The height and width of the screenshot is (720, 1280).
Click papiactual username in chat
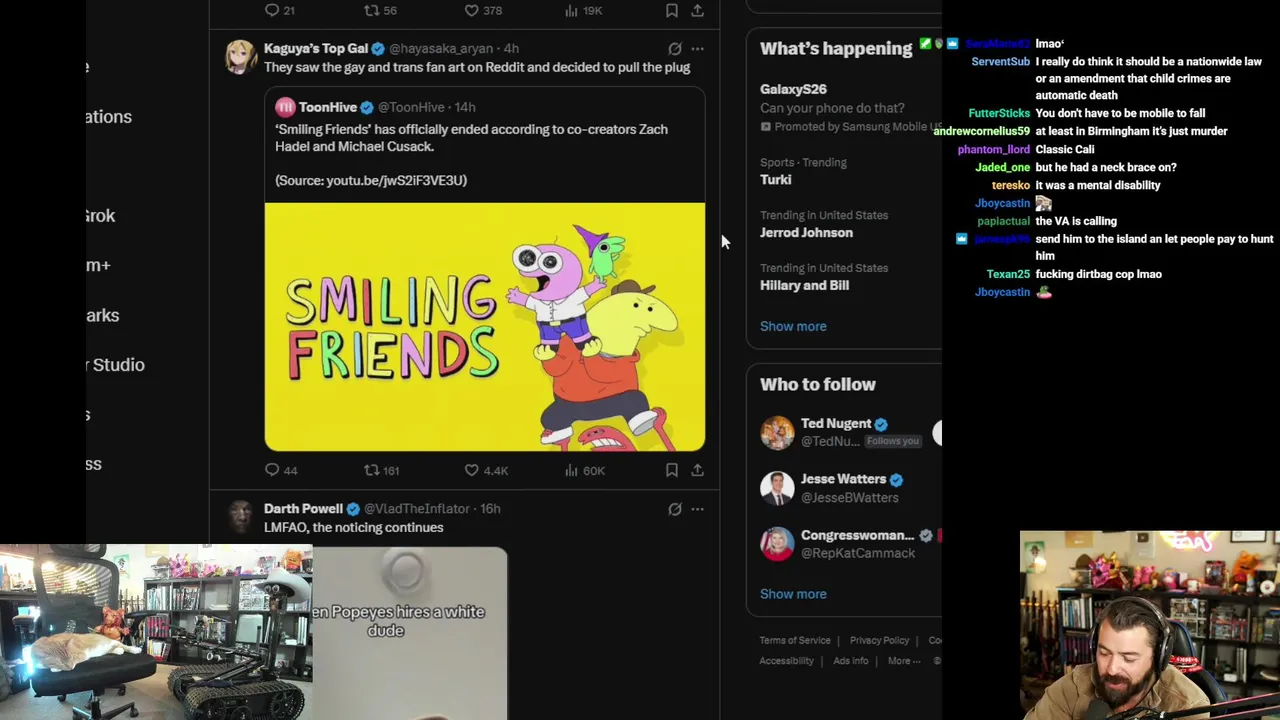(x=1003, y=221)
